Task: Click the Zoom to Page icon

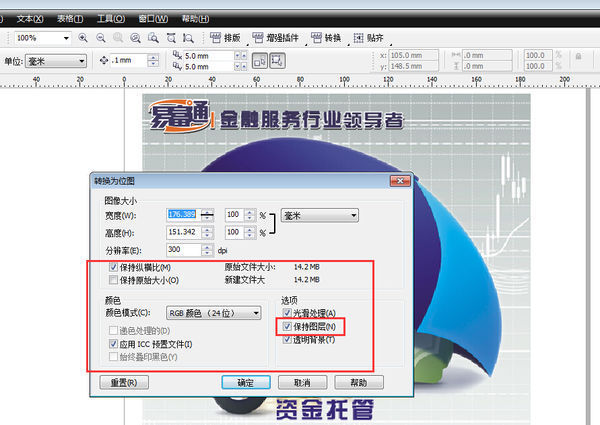Action: point(153,37)
